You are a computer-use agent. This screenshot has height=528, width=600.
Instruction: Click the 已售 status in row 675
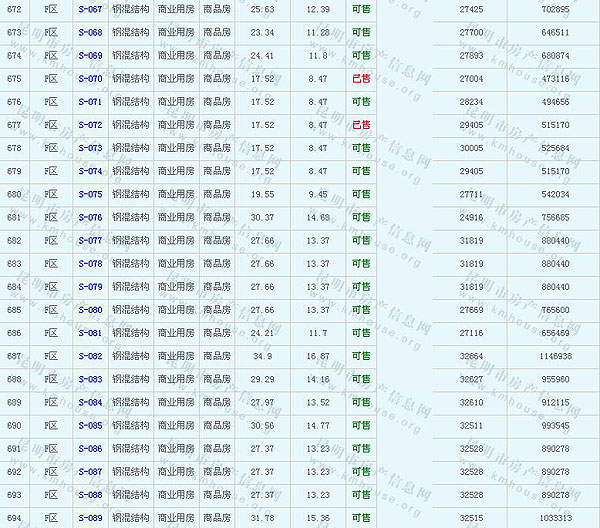[x=361, y=78]
